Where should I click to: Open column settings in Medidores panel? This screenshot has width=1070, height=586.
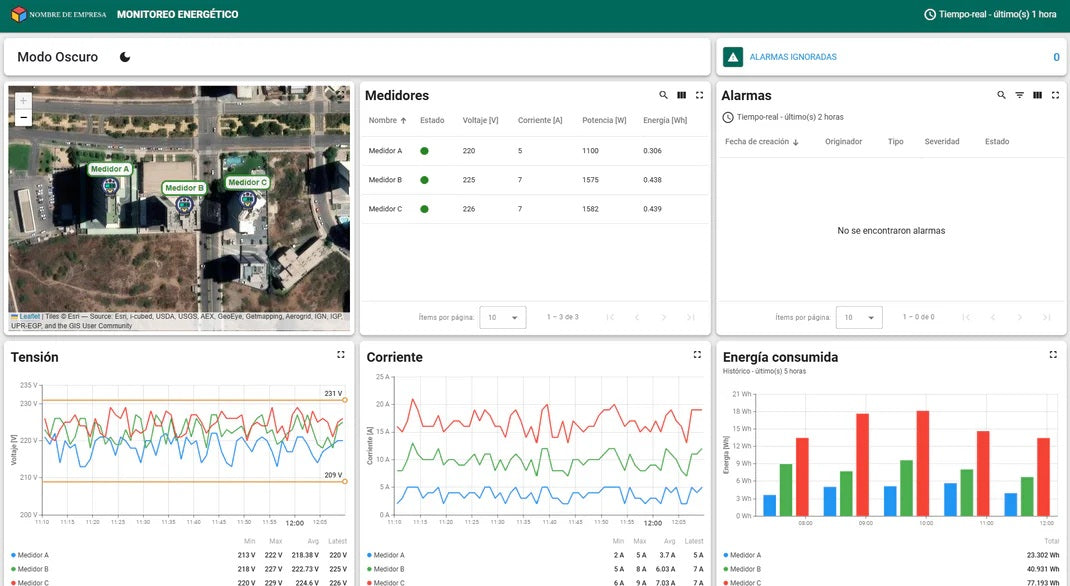point(681,95)
